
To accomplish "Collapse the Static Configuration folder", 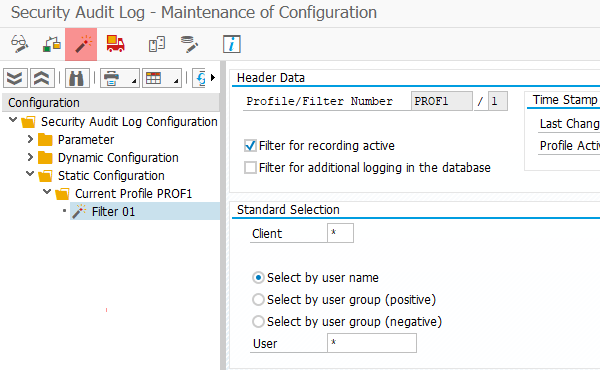I will tap(30, 174).
